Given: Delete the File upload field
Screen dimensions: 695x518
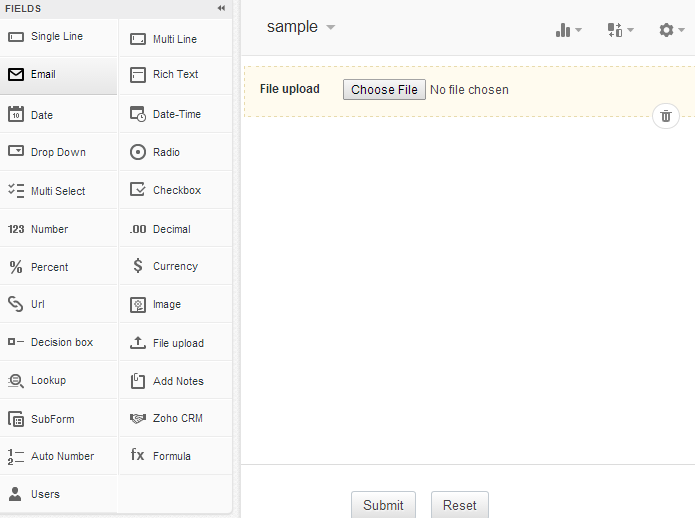Looking at the screenshot, I should pos(666,116).
